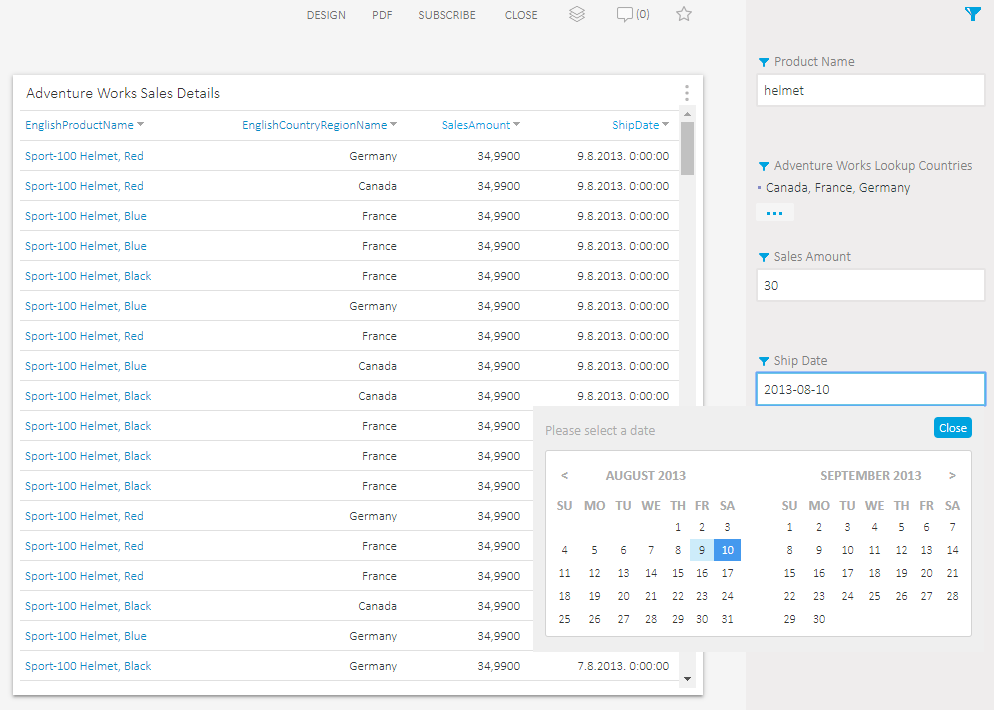Click the table scrollbar down arrow
Viewport: 994px width, 710px height.
tap(687, 677)
